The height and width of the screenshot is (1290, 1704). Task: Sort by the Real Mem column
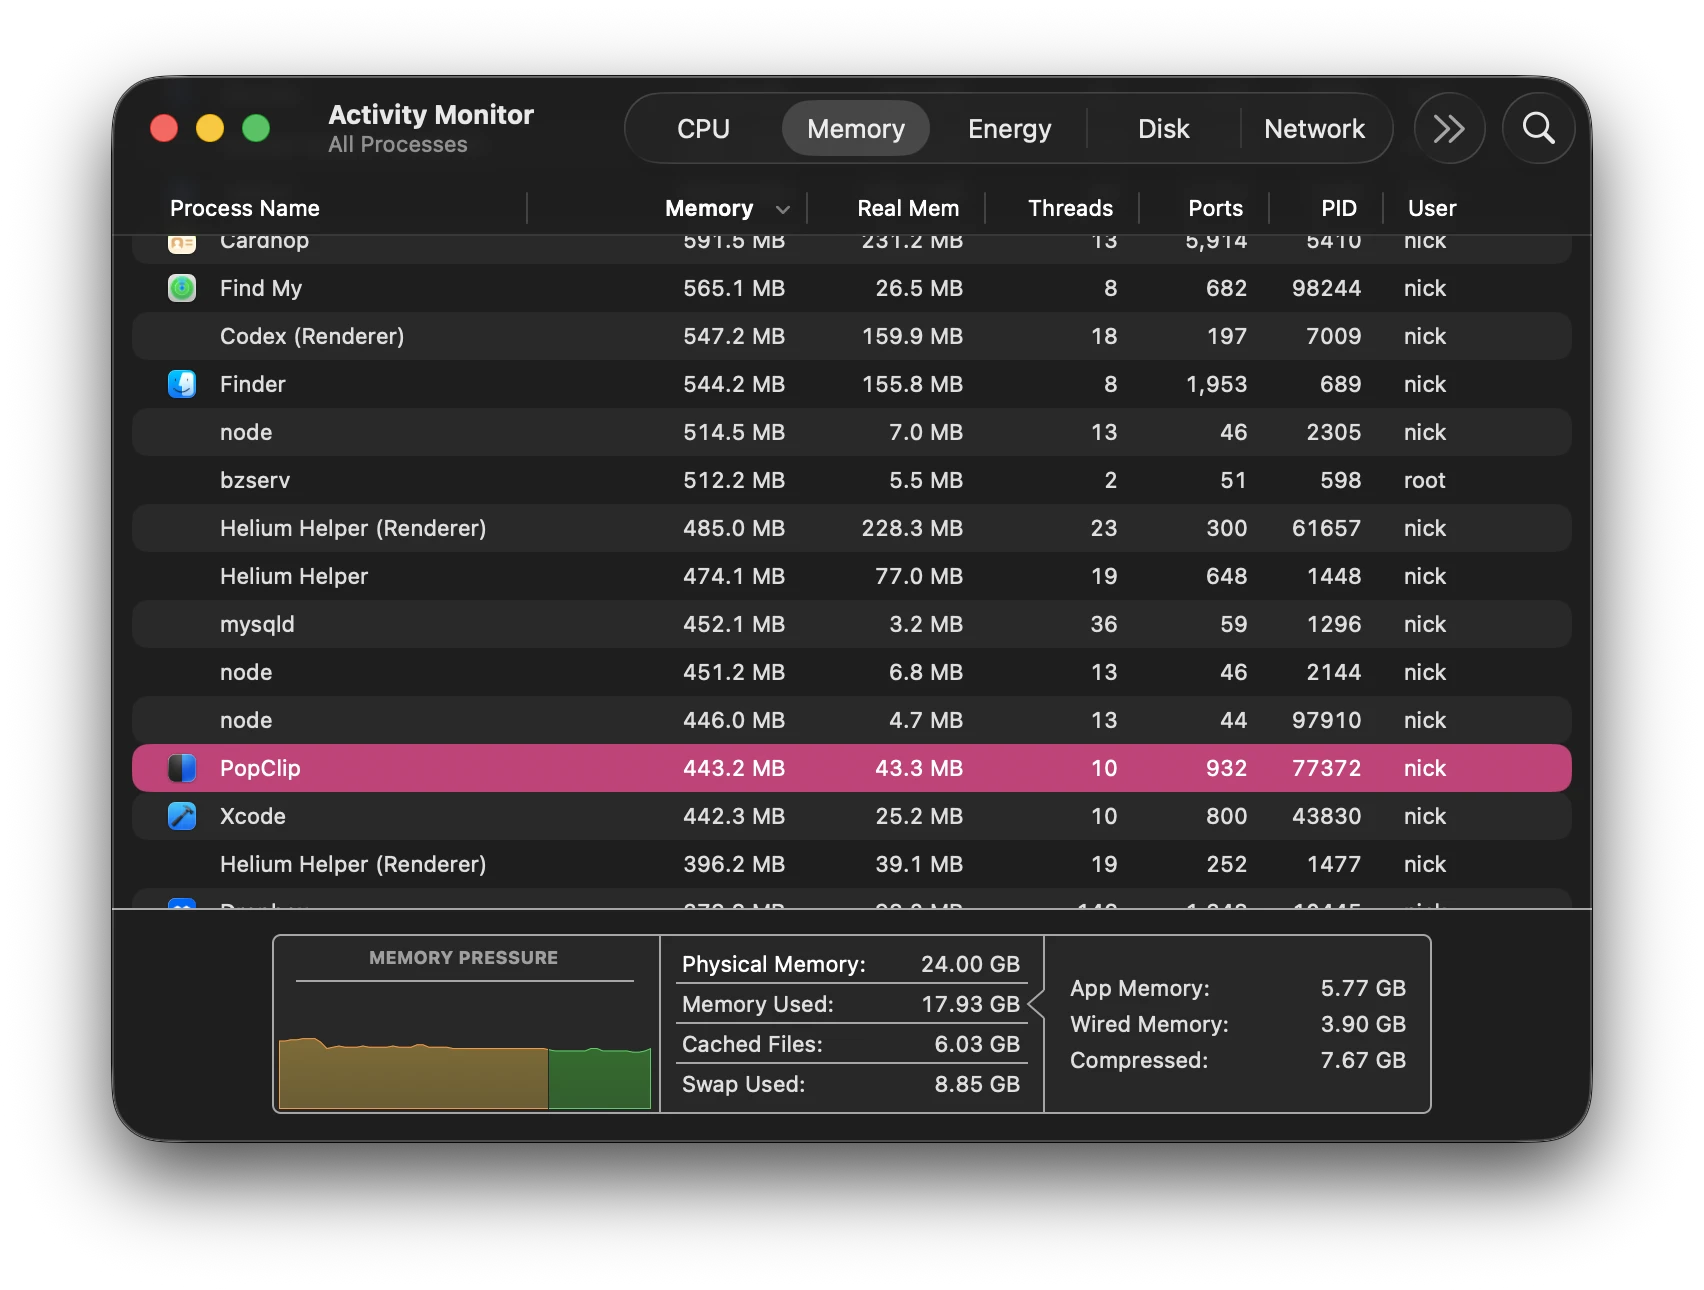point(908,208)
